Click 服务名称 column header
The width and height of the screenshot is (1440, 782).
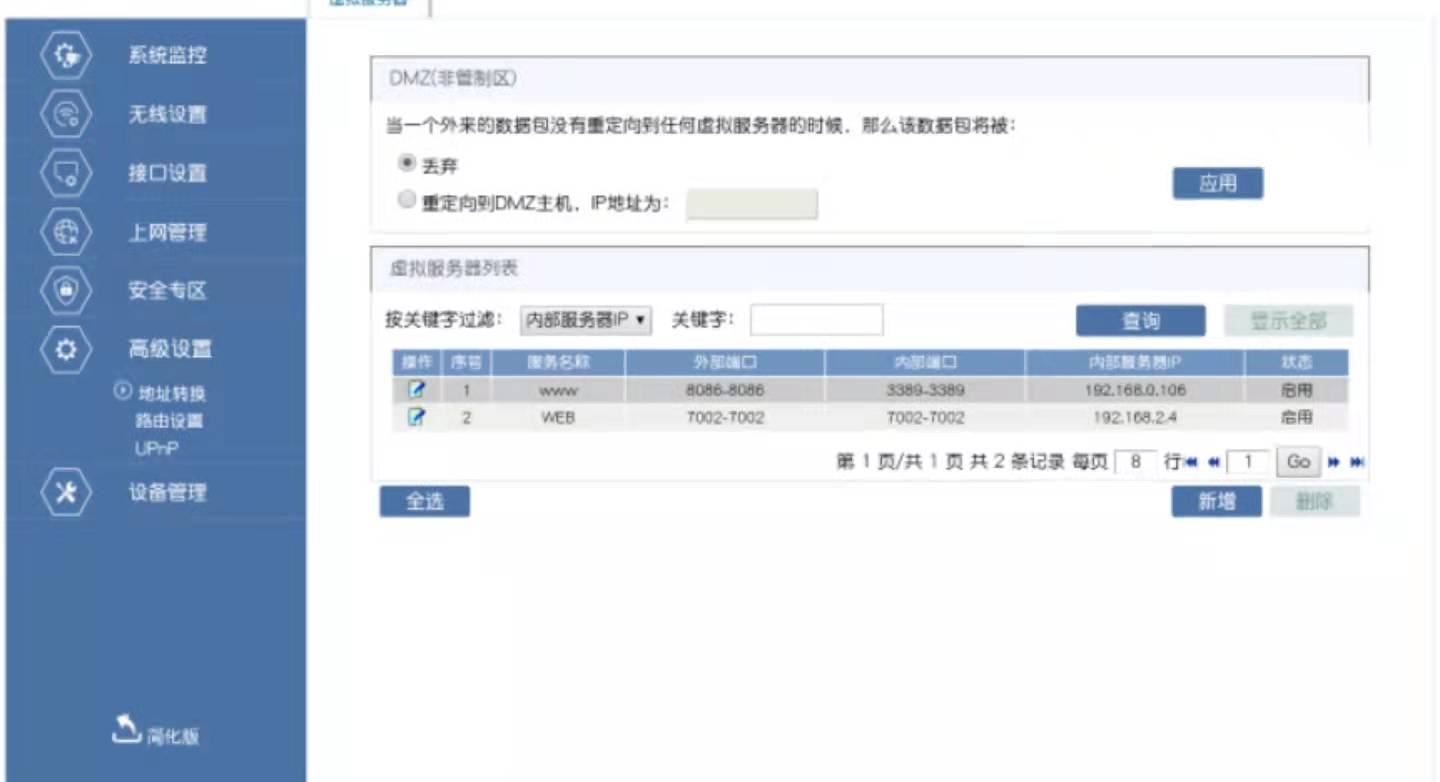tap(558, 362)
